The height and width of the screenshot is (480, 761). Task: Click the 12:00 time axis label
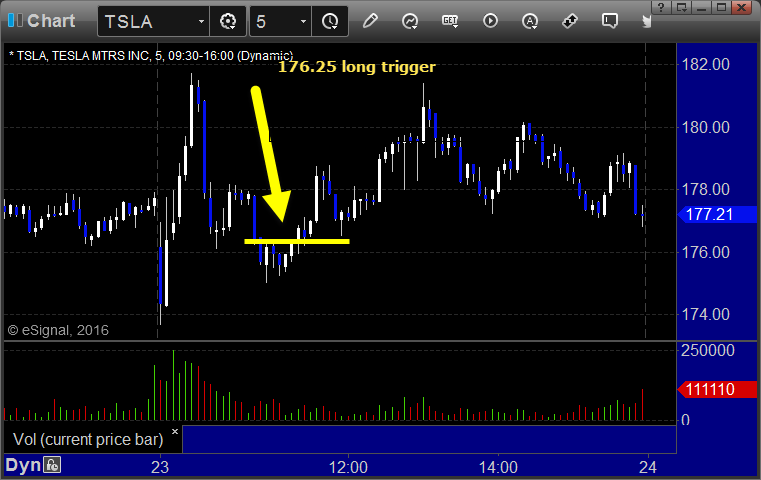pyautogui.click(x=348, y=467)
